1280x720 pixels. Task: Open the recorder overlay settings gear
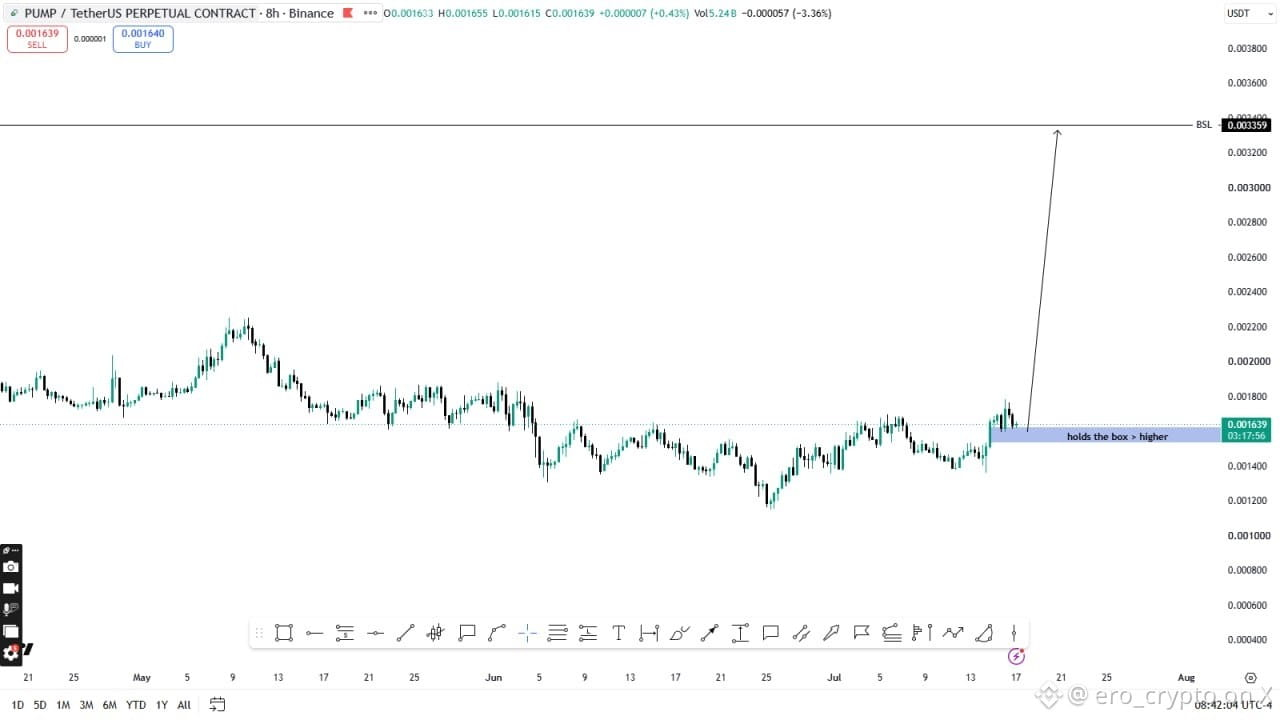11,653
